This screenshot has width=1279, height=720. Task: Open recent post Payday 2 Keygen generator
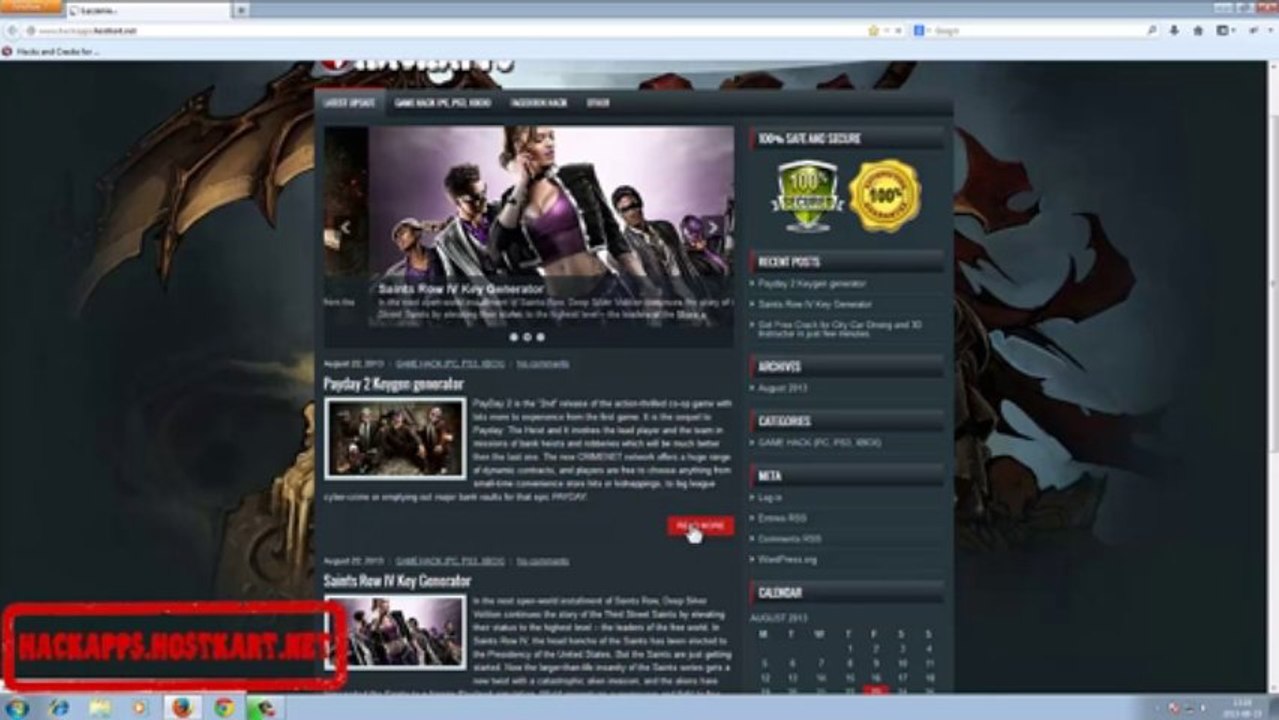pos(812,284)
